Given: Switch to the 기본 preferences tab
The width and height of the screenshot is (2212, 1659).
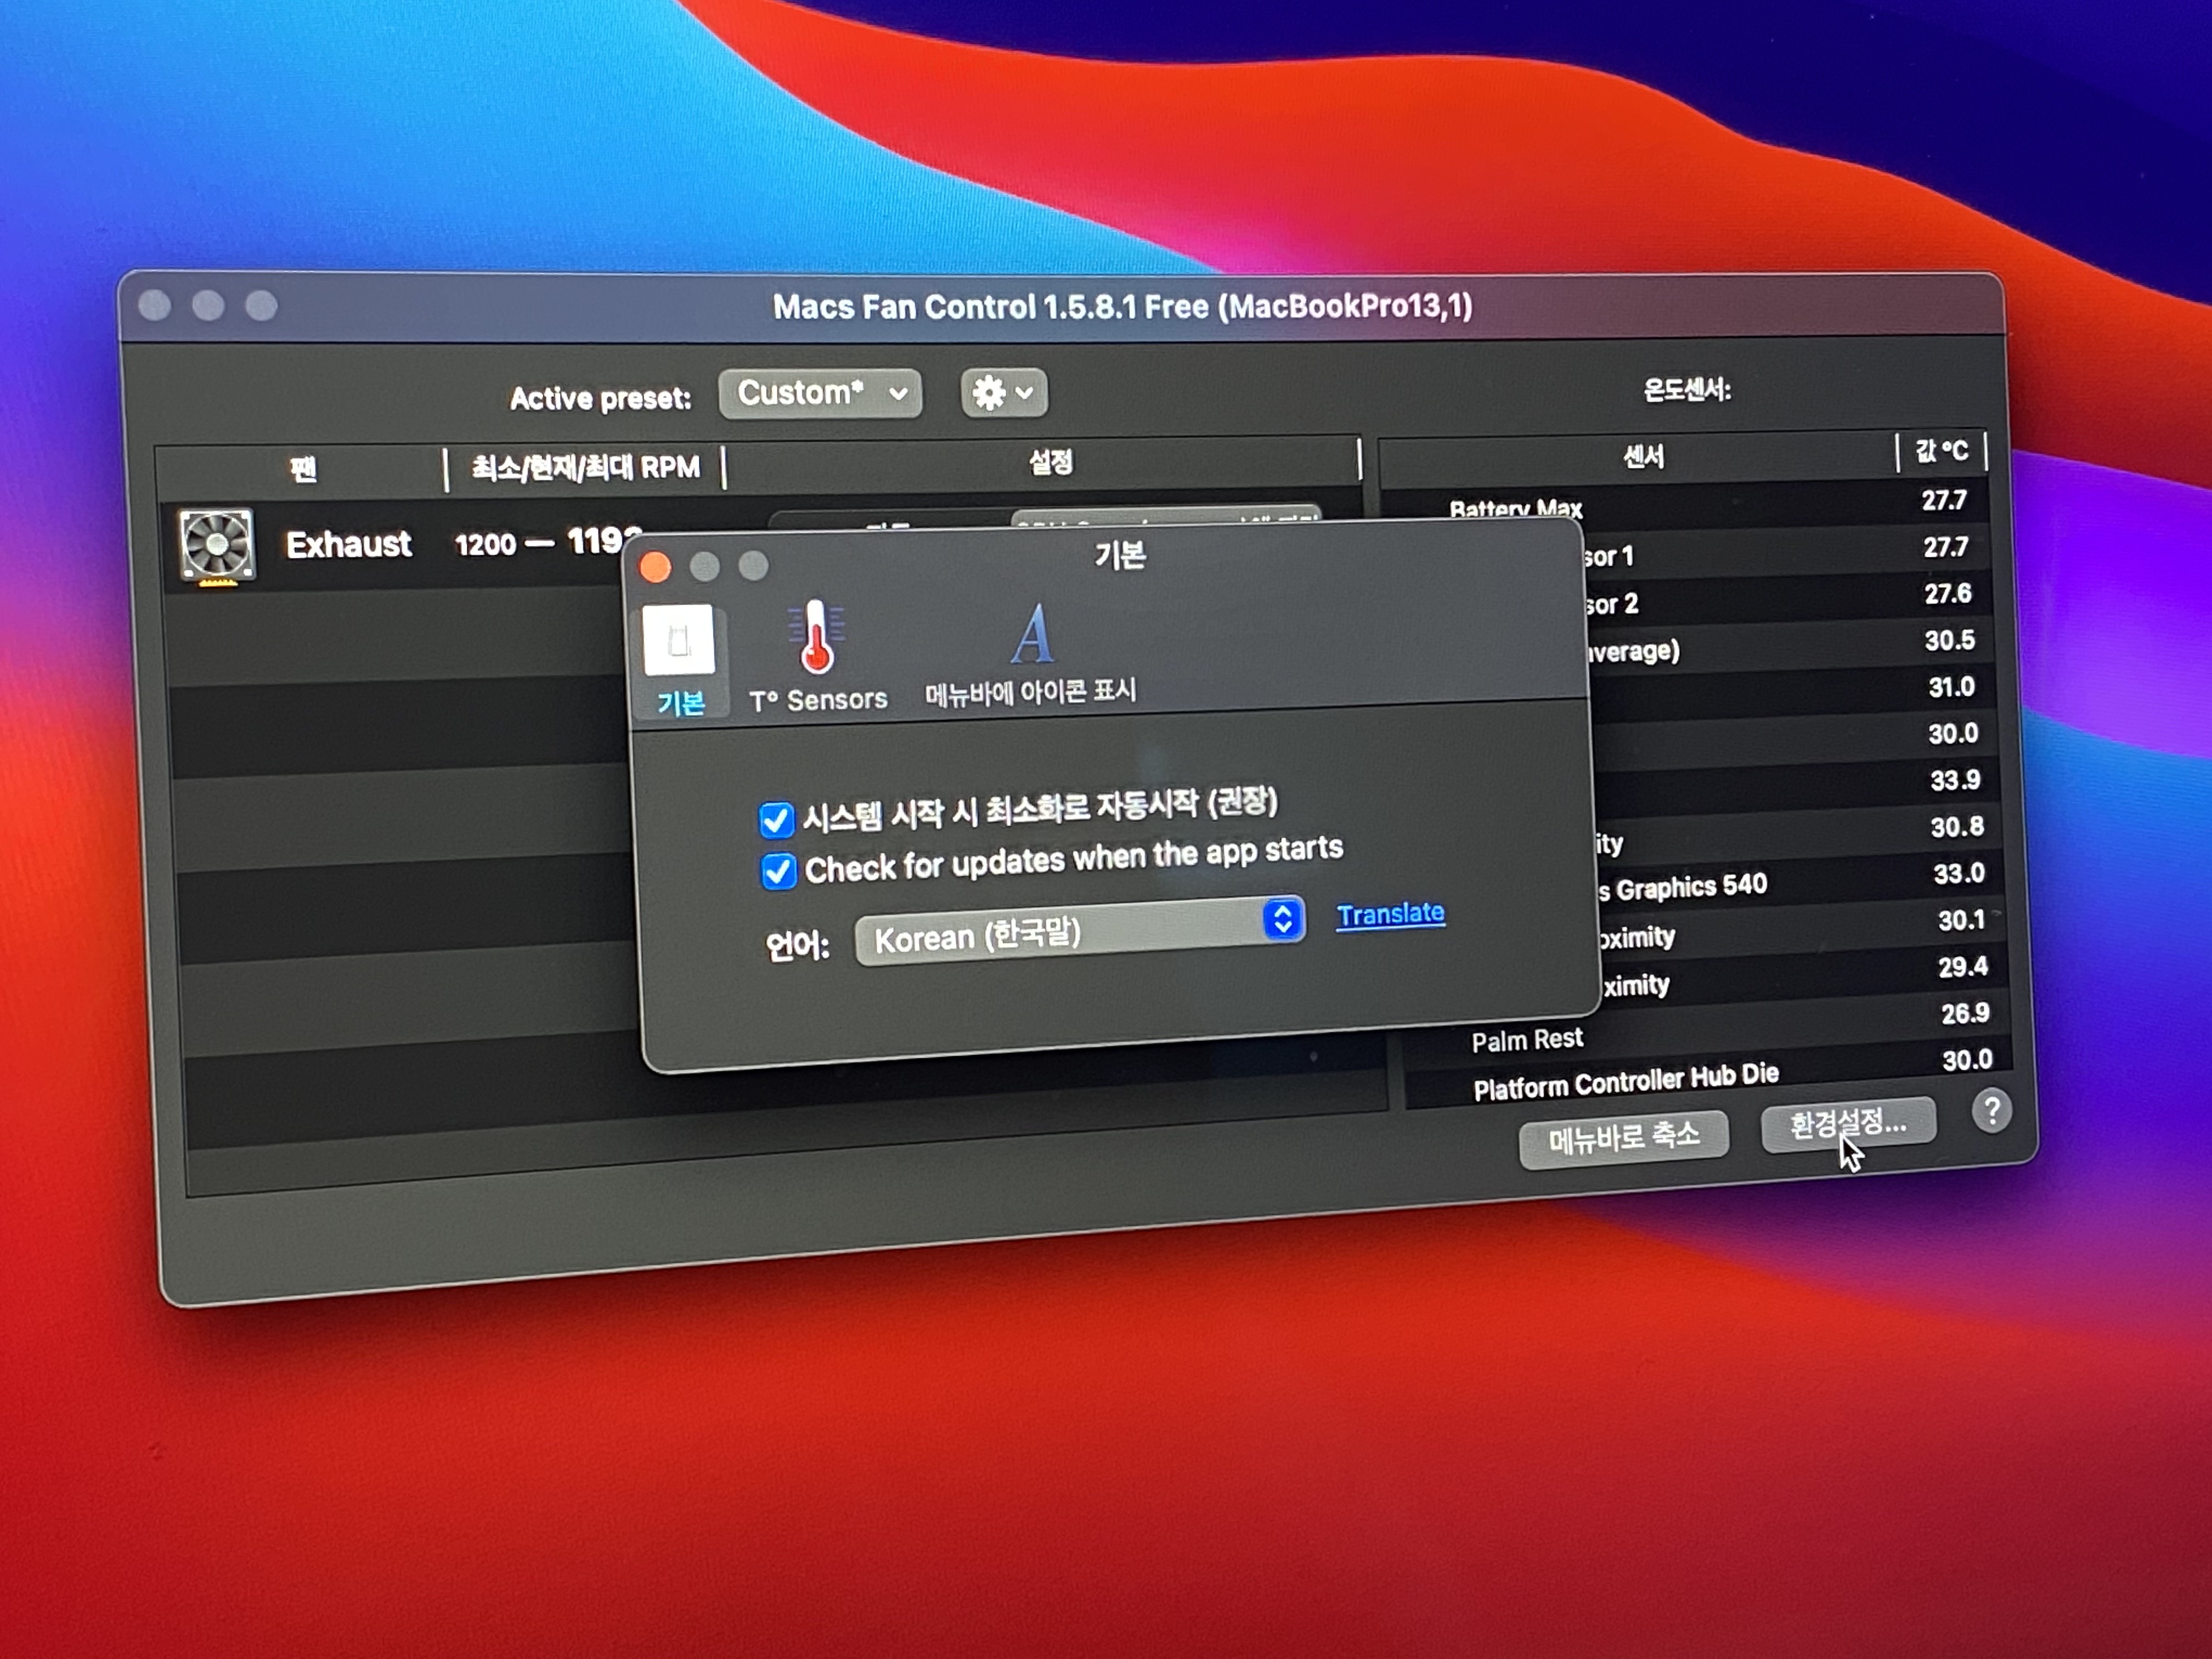Looking at the screenshot, I should tap(679, 658).
